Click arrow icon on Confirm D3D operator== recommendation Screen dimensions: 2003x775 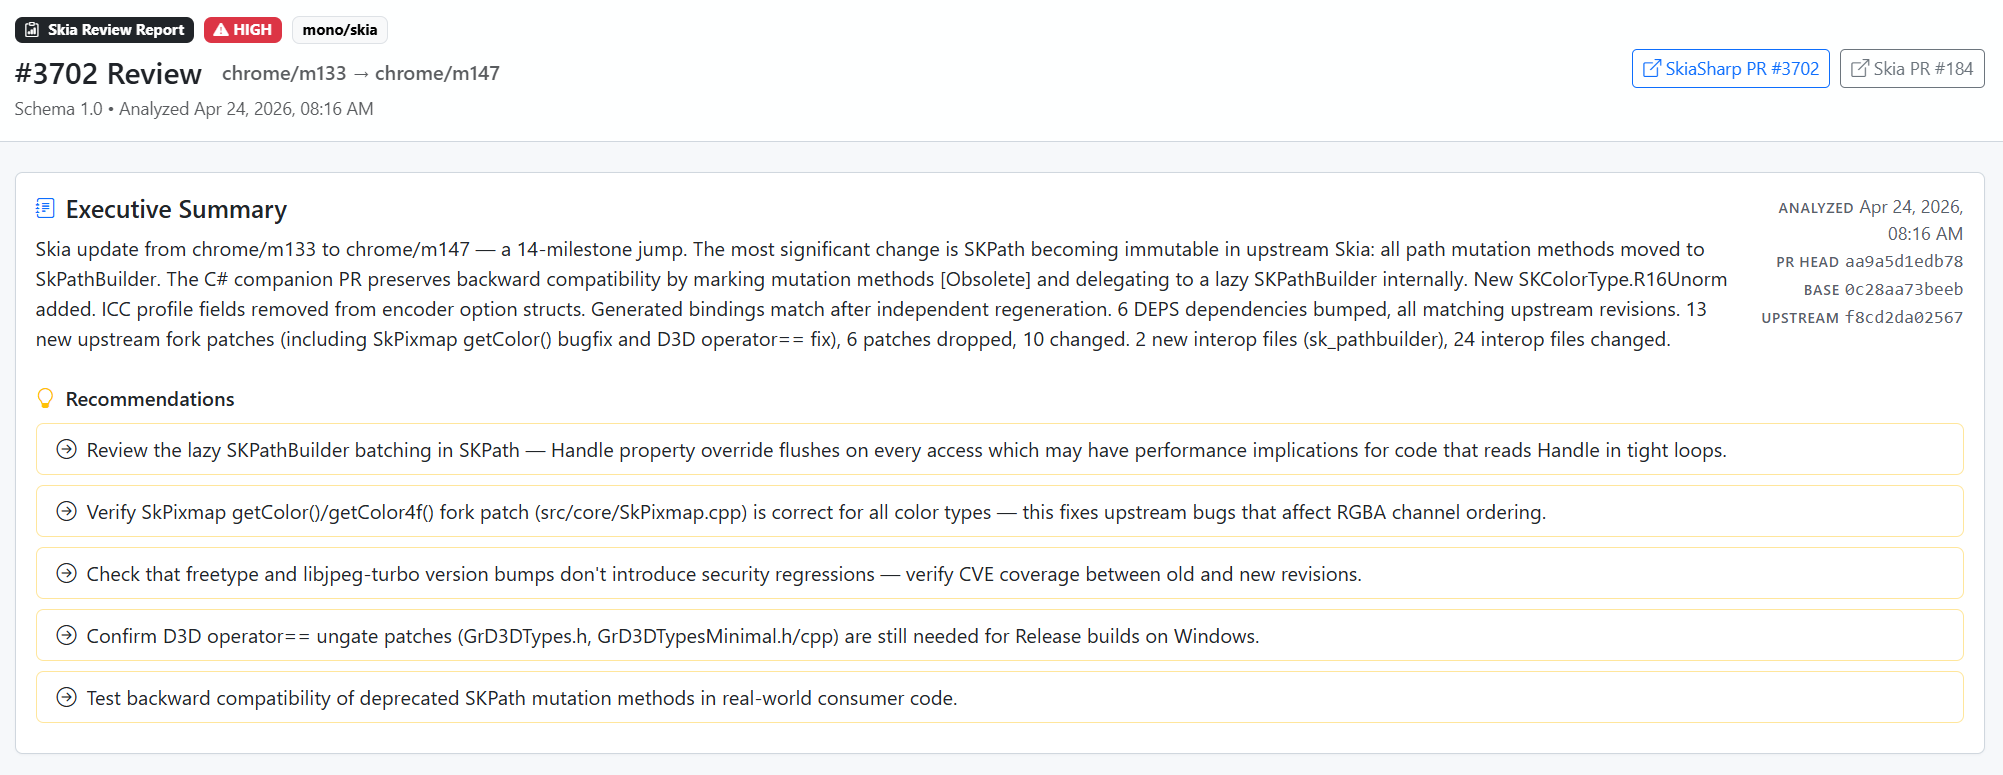(x=66, y=635)
